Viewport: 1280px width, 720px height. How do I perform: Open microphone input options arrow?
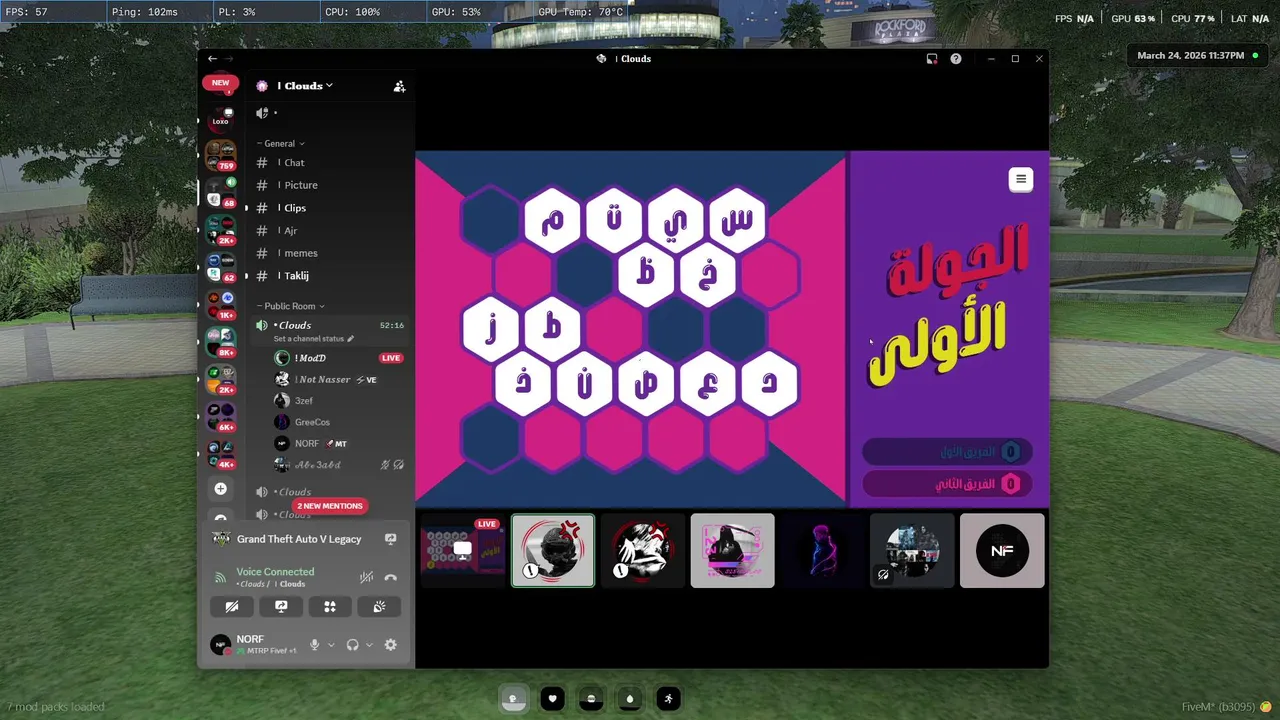pos(331,645)
